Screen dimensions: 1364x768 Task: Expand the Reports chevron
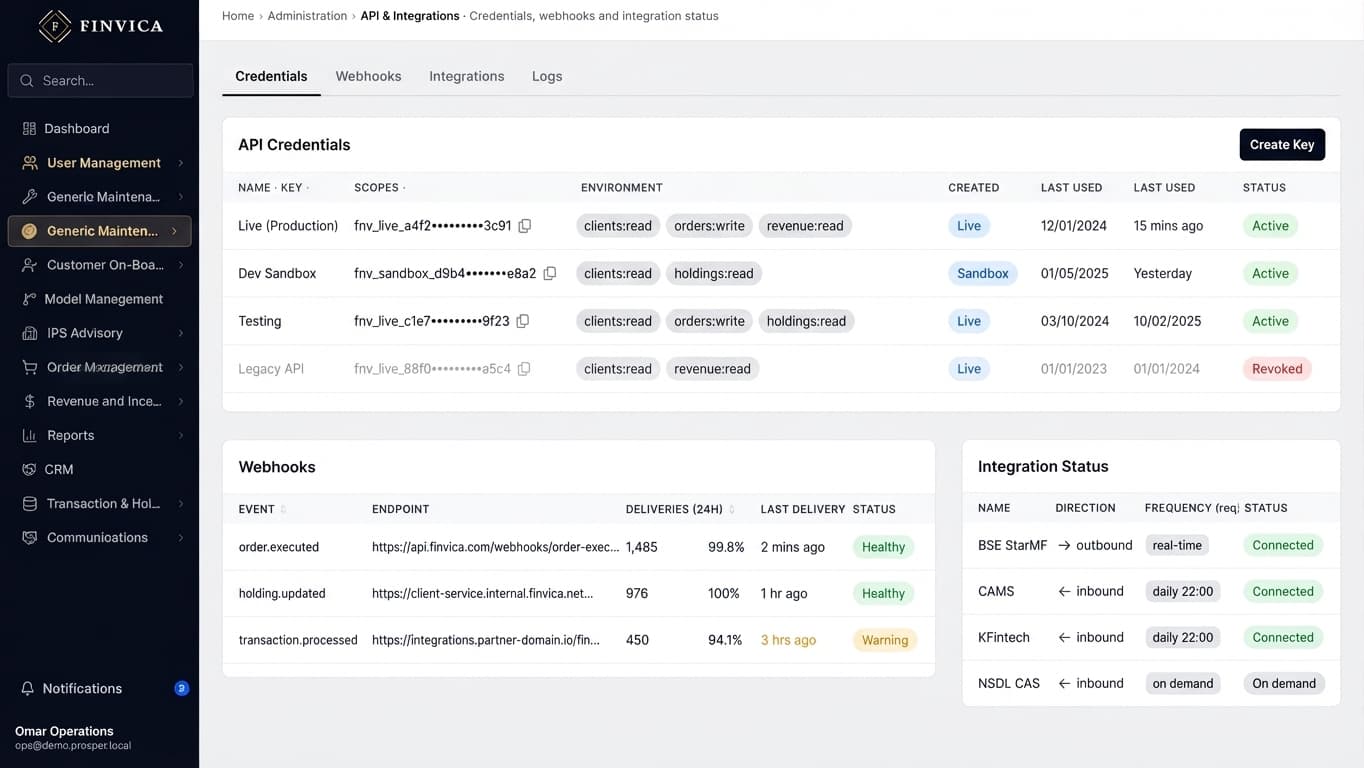tap(180, 435)
